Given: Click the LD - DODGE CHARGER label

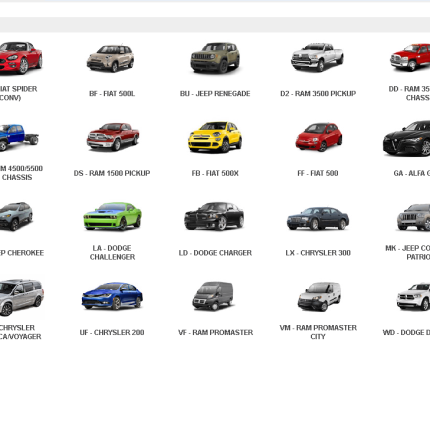Looking at the screenshot, I should point(215,253).
